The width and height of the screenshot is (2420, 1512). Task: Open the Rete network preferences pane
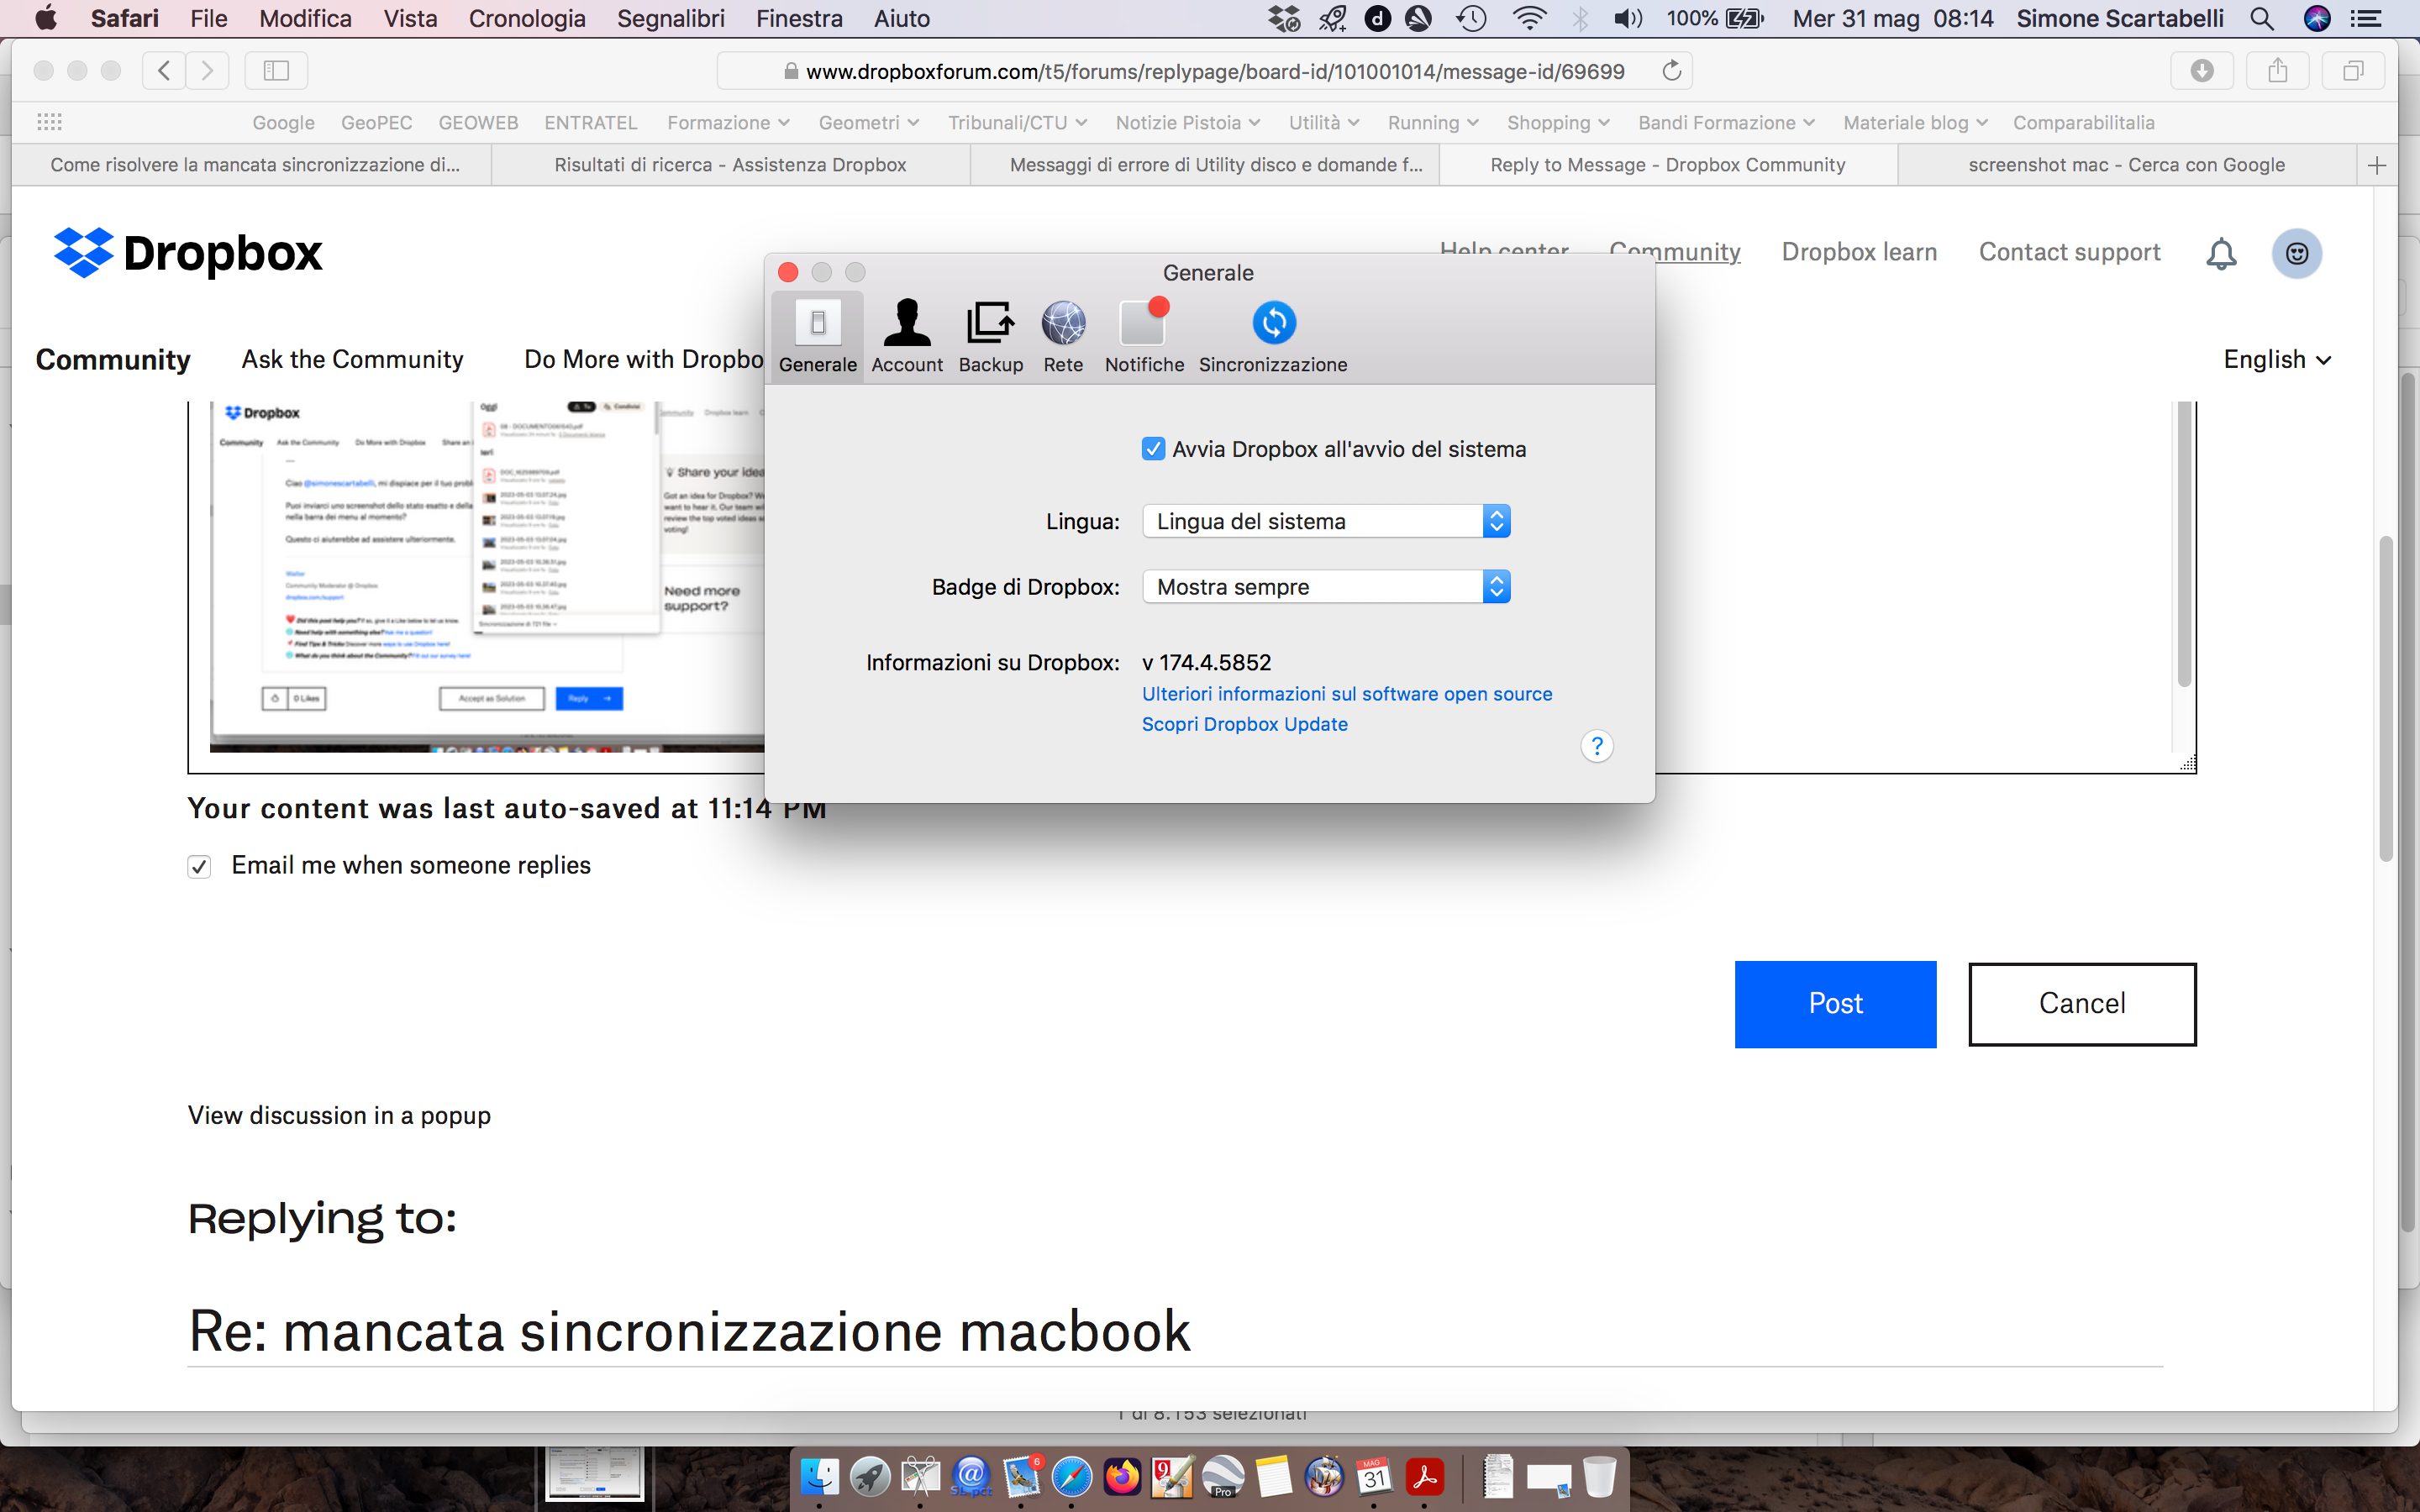(1063, 337)
